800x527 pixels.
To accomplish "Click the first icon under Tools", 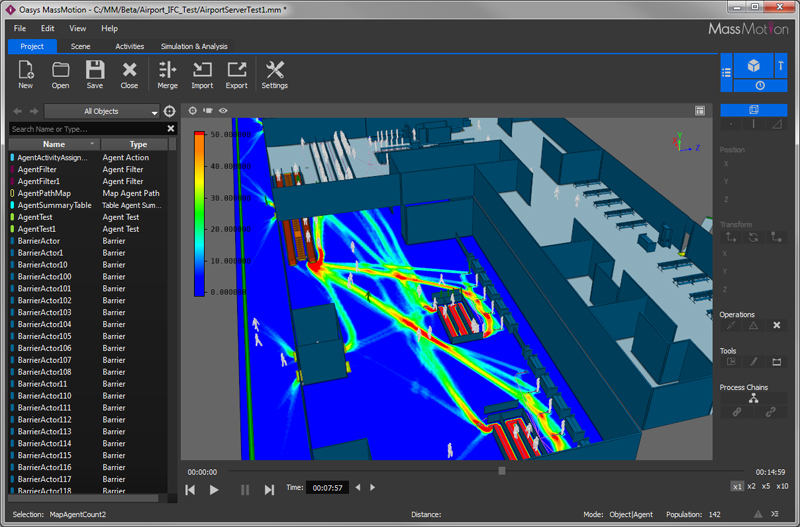I will pos(731,362).
